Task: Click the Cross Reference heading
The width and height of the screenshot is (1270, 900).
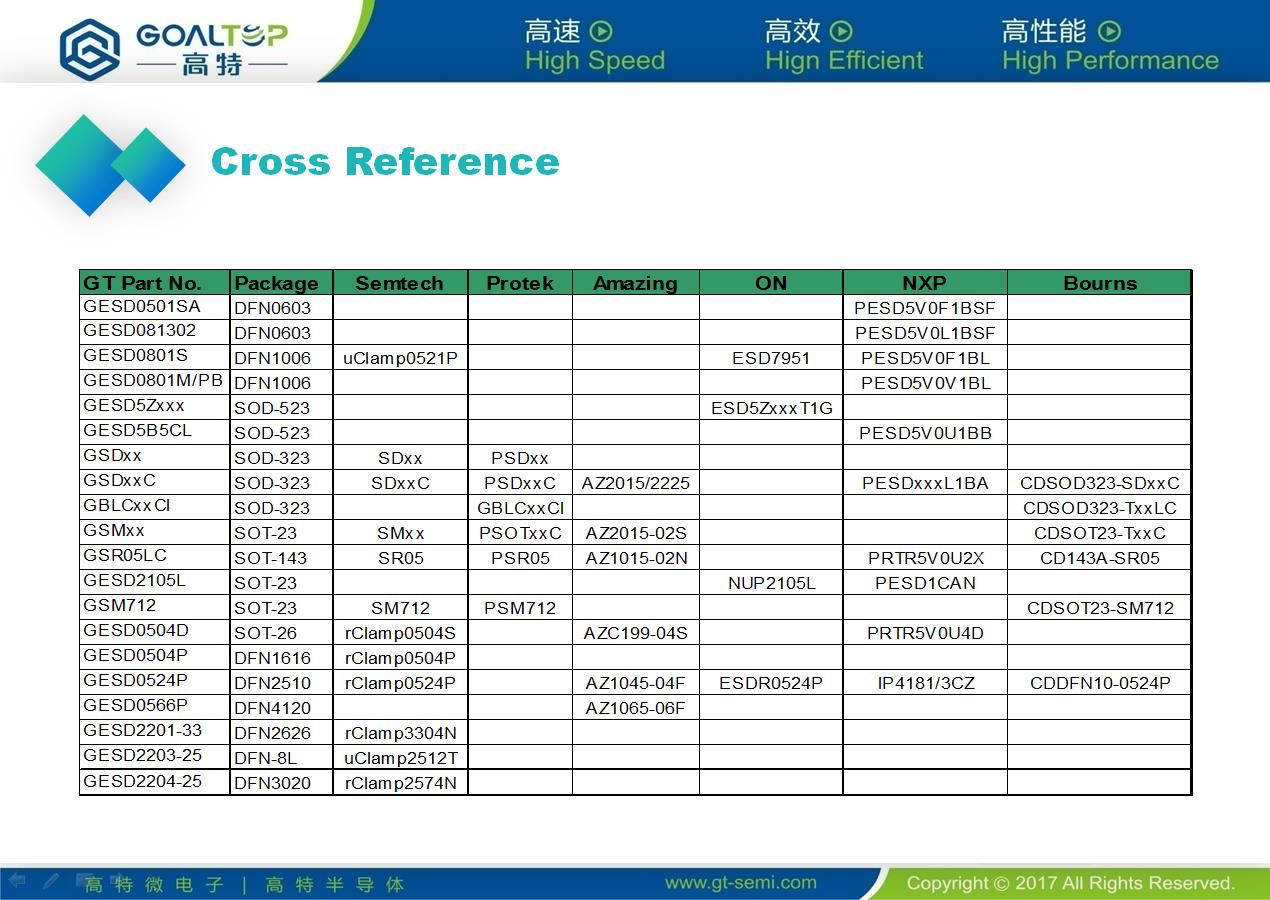Action: (385, 162)
